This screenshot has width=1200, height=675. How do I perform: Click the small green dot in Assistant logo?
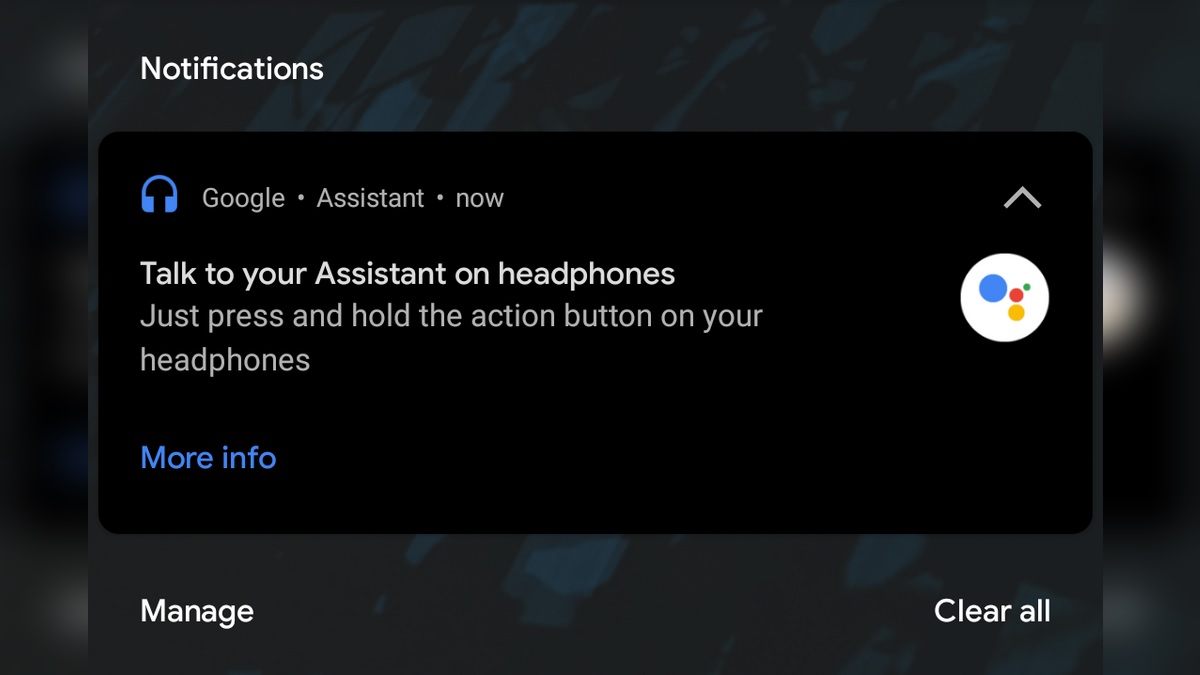click(x=1027, y=287)
